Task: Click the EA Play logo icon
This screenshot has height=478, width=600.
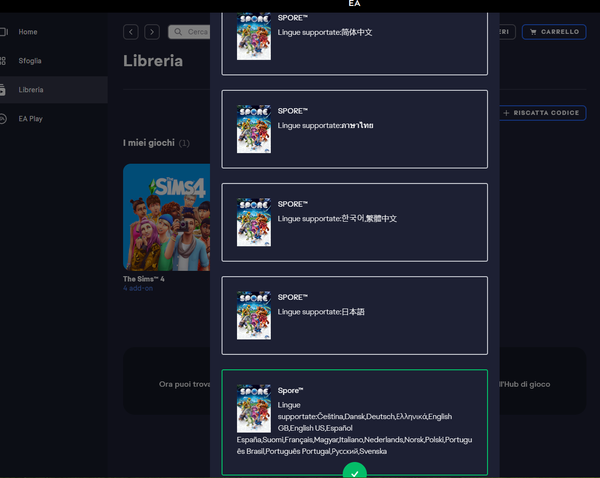Action: tap(3, 119)
